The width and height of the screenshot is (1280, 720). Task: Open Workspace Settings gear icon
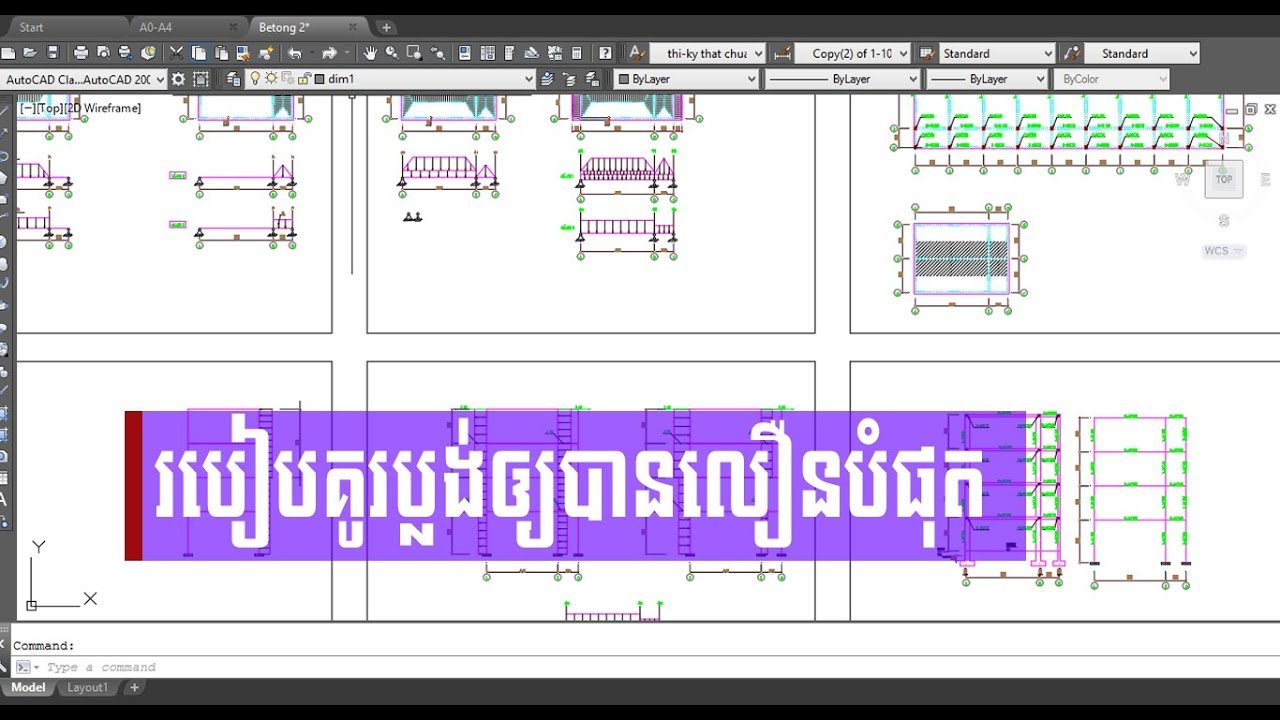pos(178,79)
